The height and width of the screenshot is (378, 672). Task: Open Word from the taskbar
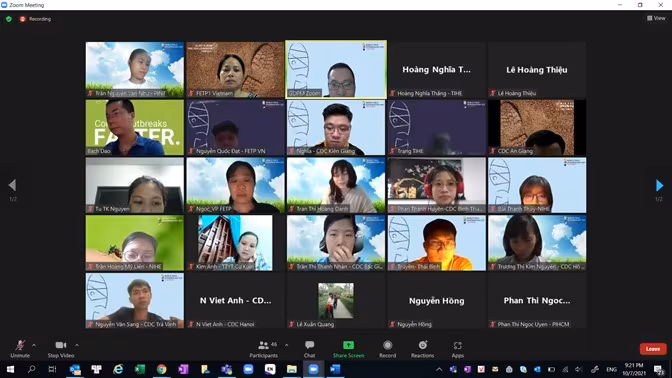(335, 369)
